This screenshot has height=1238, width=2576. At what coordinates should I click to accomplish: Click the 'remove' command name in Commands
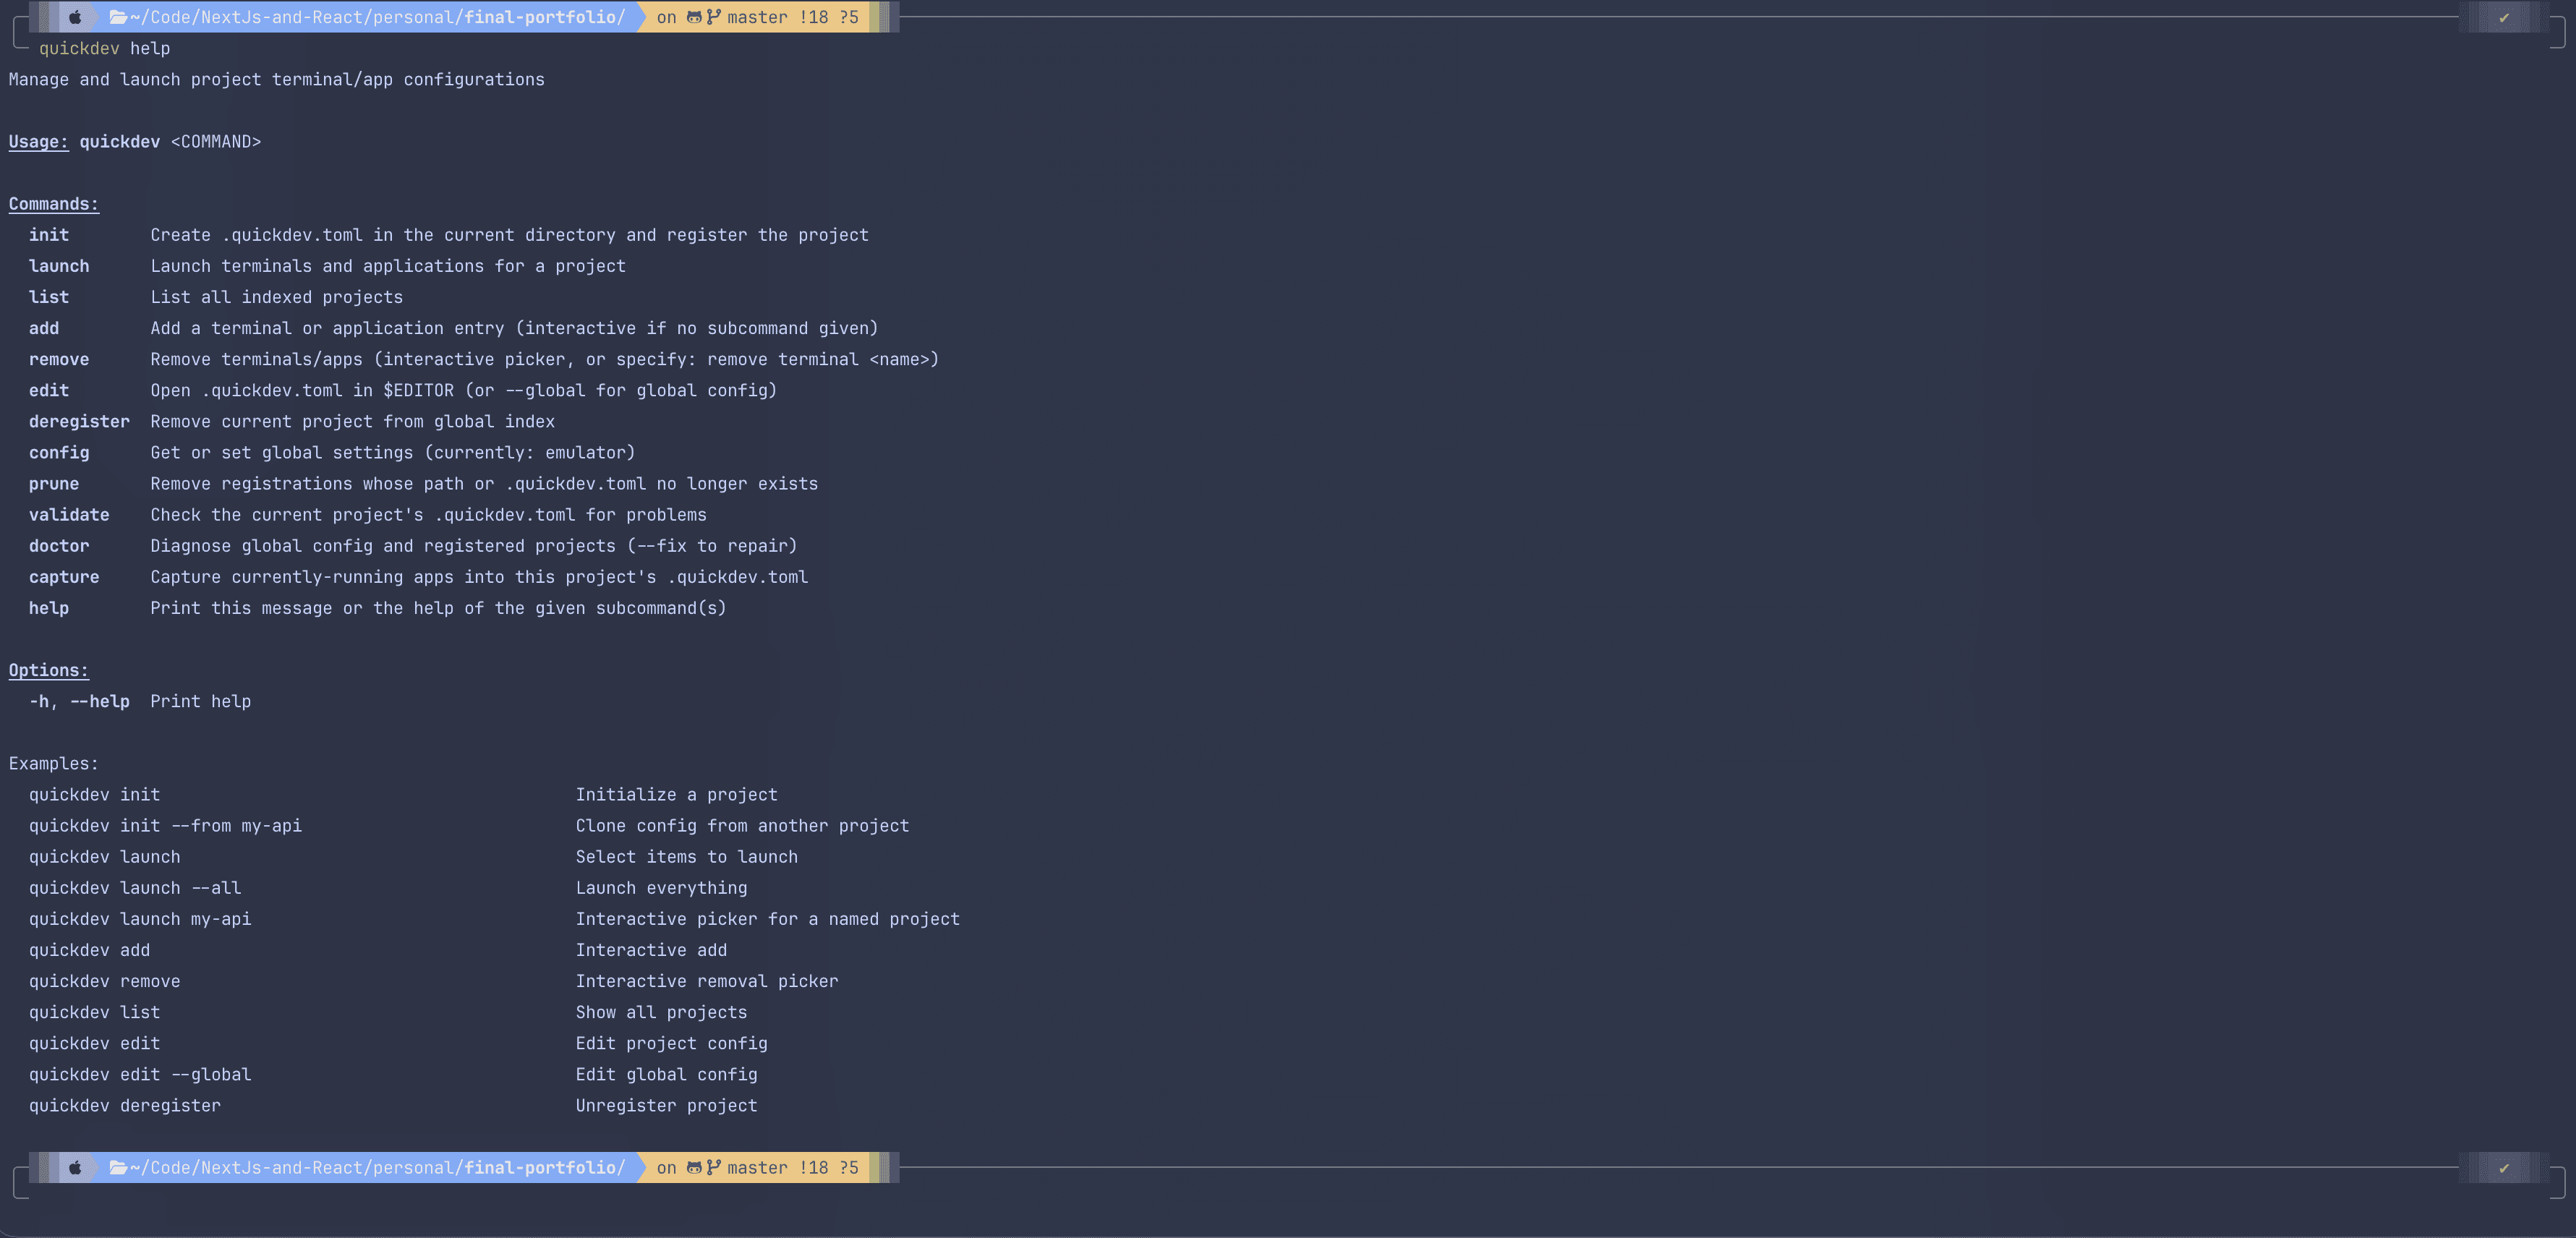coord(59,359)
